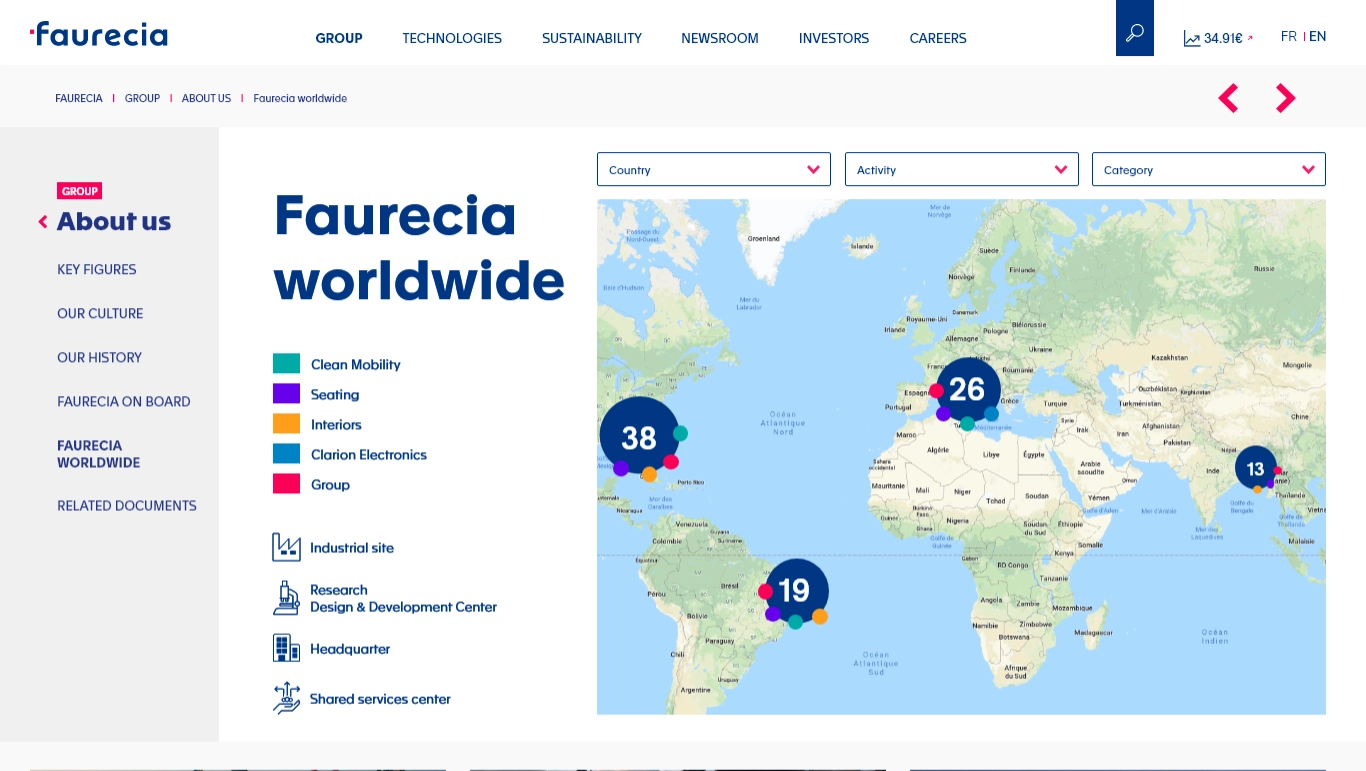Click FAURECIA in the breadcrumb
This screenshot has width=1366, height=771.
(x=79, y=98)
